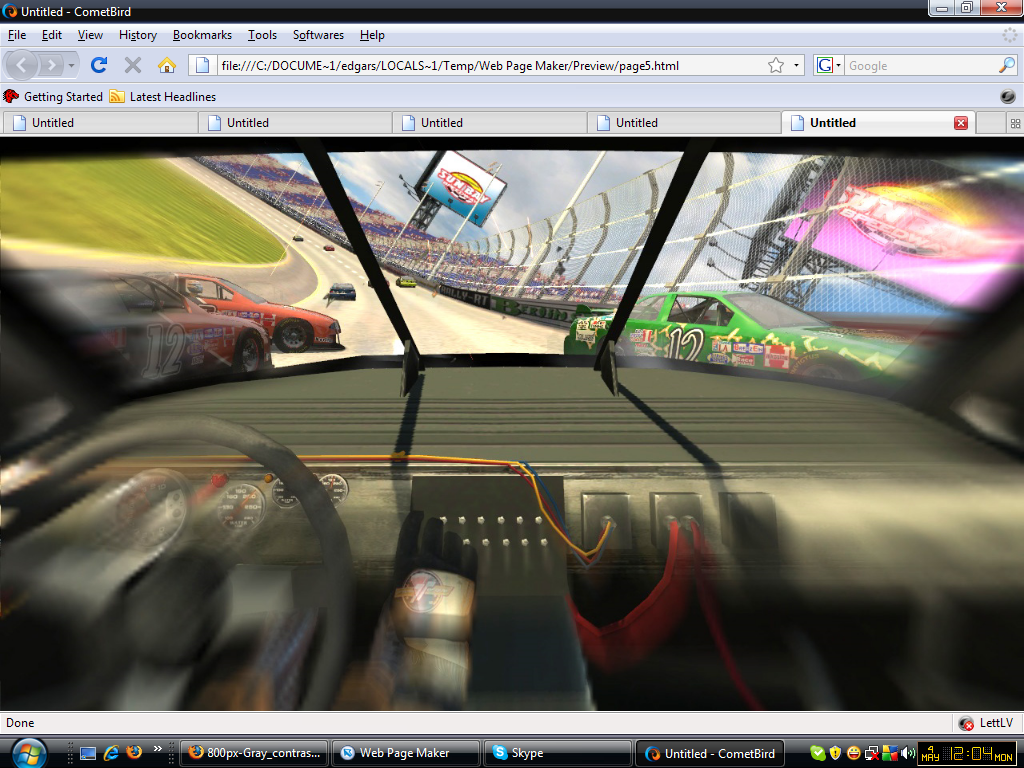The image size is (1024, 768).
Task: Open the back/forward history dropdown arrow
Action: pyautogui.click(x=71, y=65)
